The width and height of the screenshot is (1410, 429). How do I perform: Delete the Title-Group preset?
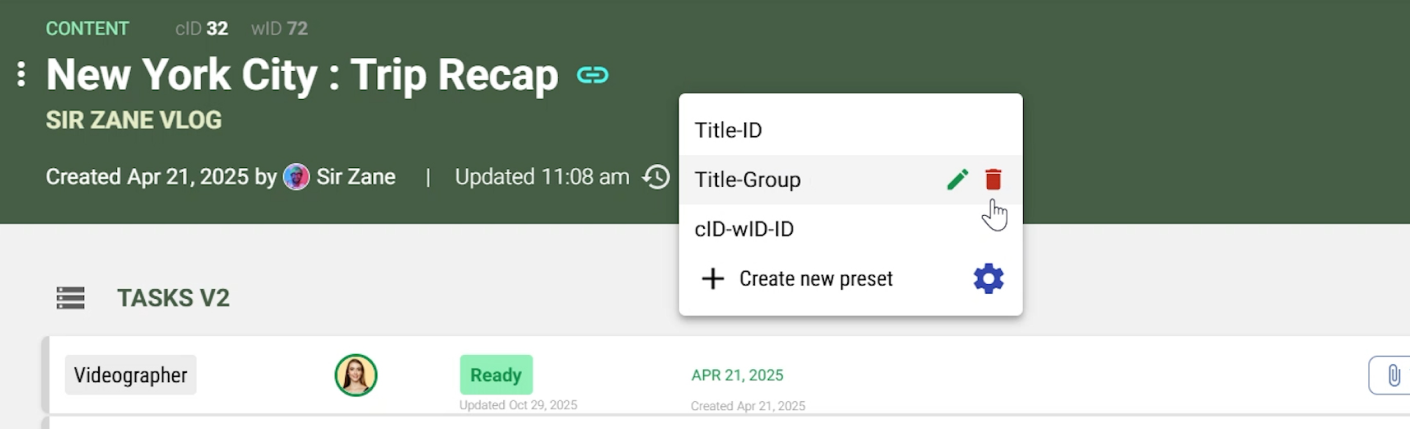(993, 180)
